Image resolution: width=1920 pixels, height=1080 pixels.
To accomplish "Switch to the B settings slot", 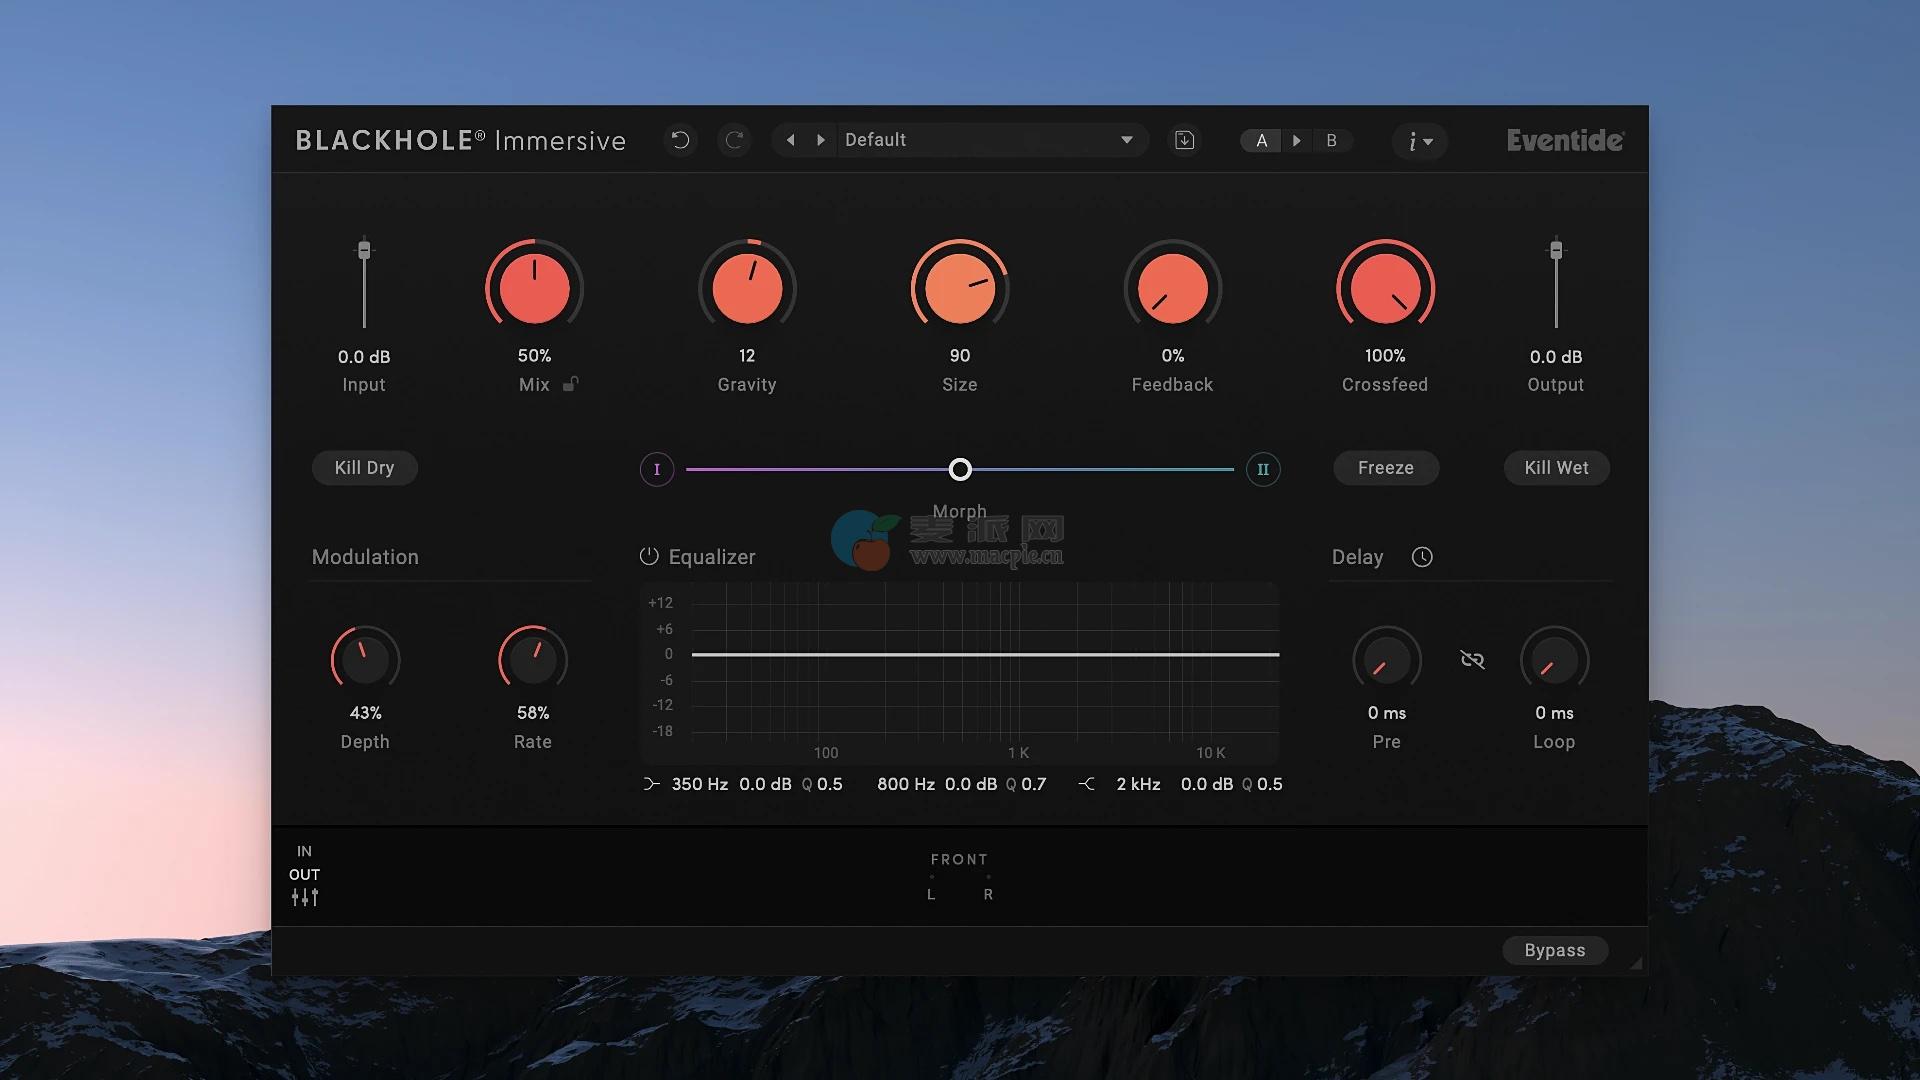I will [1331, 141].
